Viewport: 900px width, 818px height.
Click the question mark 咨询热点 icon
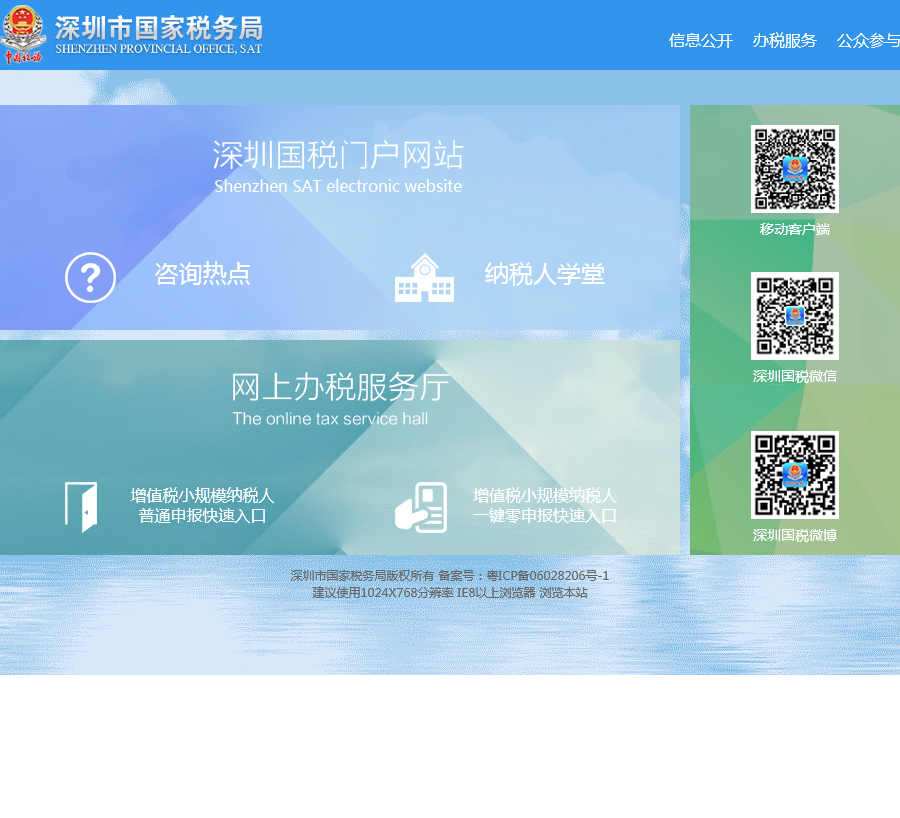90,277
